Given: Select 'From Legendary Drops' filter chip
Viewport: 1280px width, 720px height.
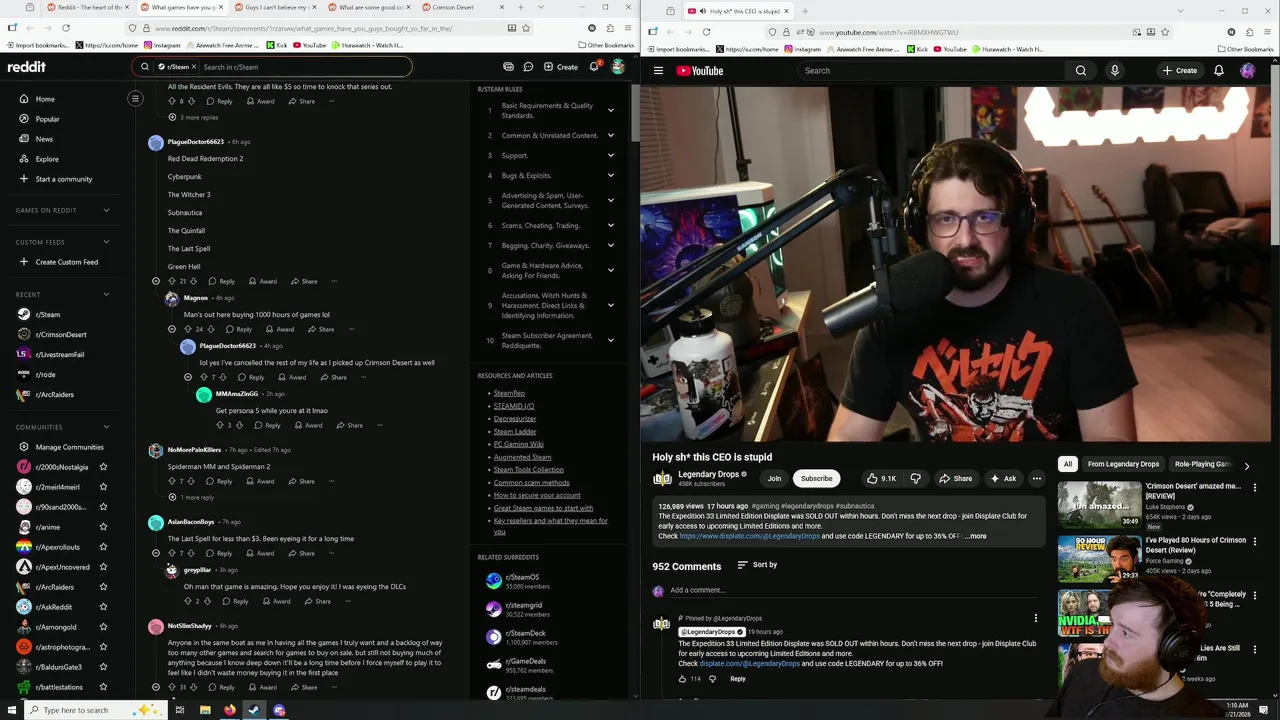Looking at the screenshot, I should click(1123, 464).
